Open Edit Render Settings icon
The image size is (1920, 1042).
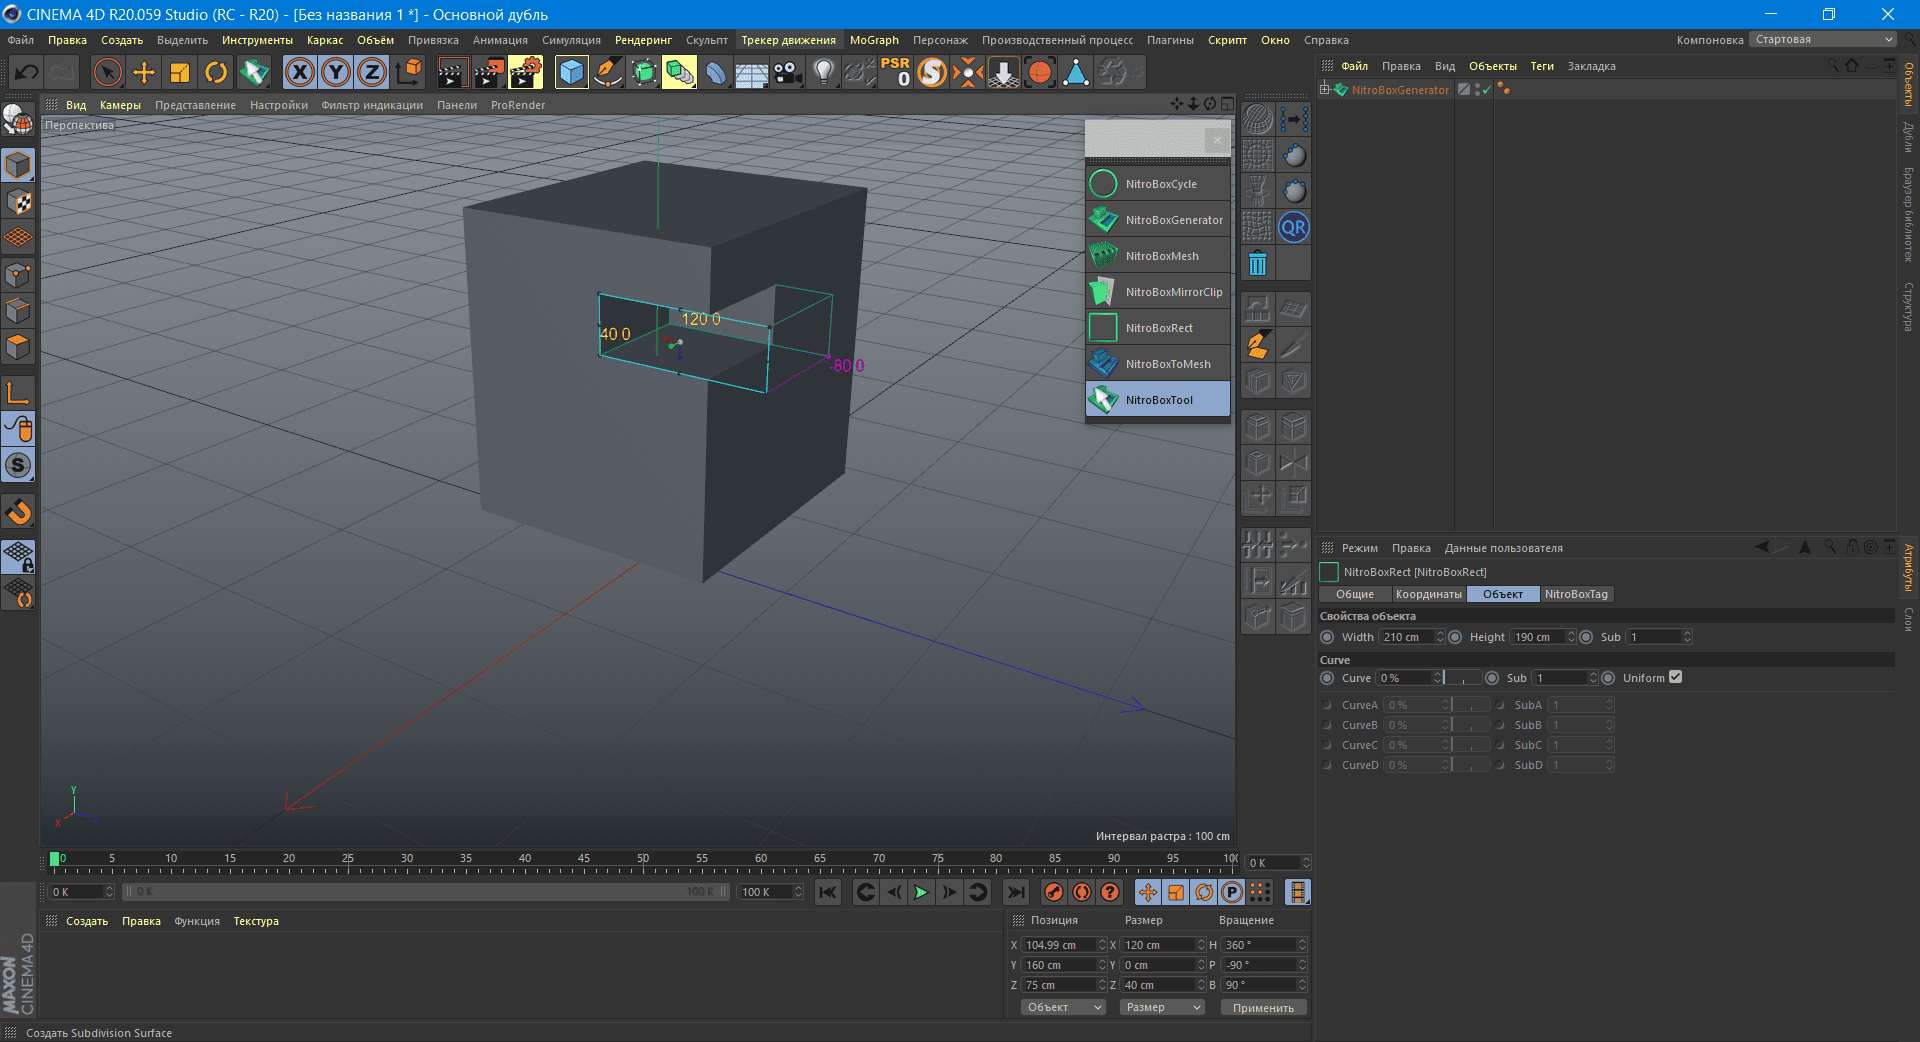coord(525,72)
